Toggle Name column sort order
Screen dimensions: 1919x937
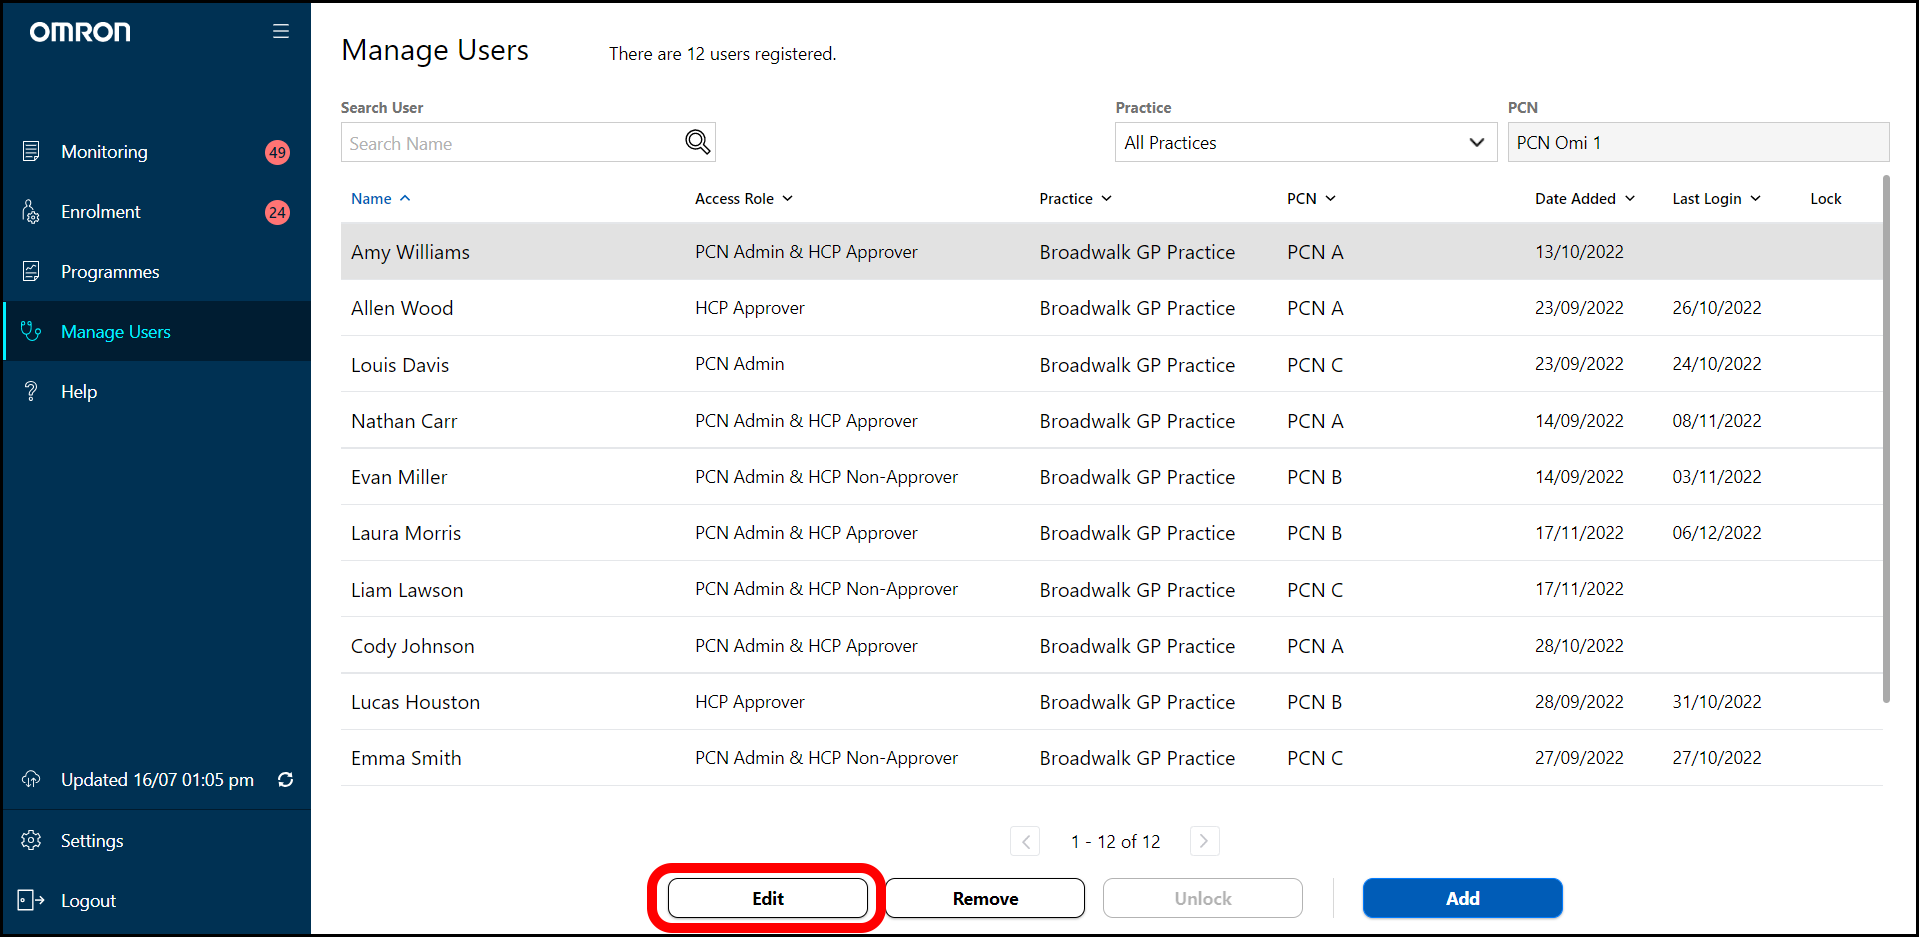click(380, 199)
